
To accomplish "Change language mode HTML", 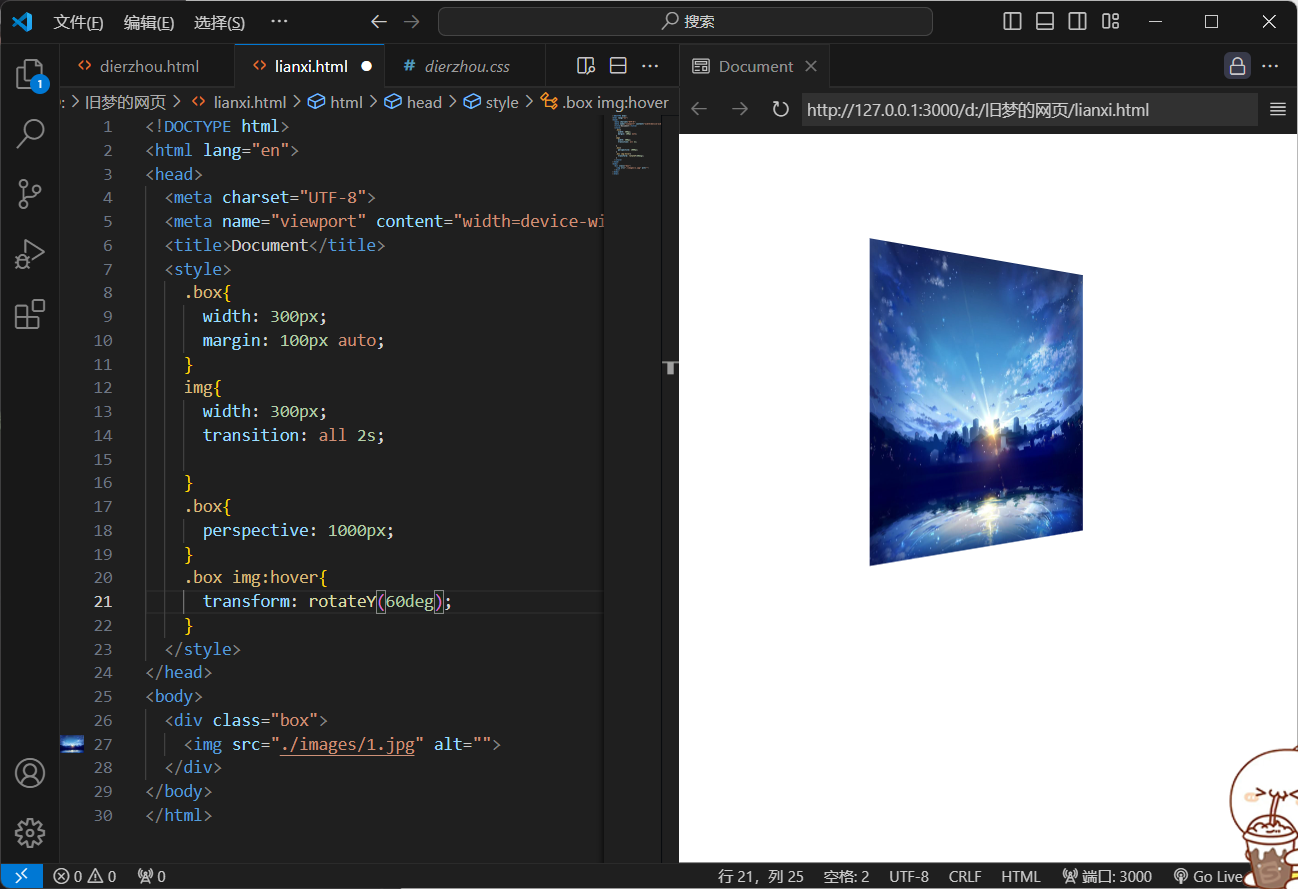I will [1020, 876].
